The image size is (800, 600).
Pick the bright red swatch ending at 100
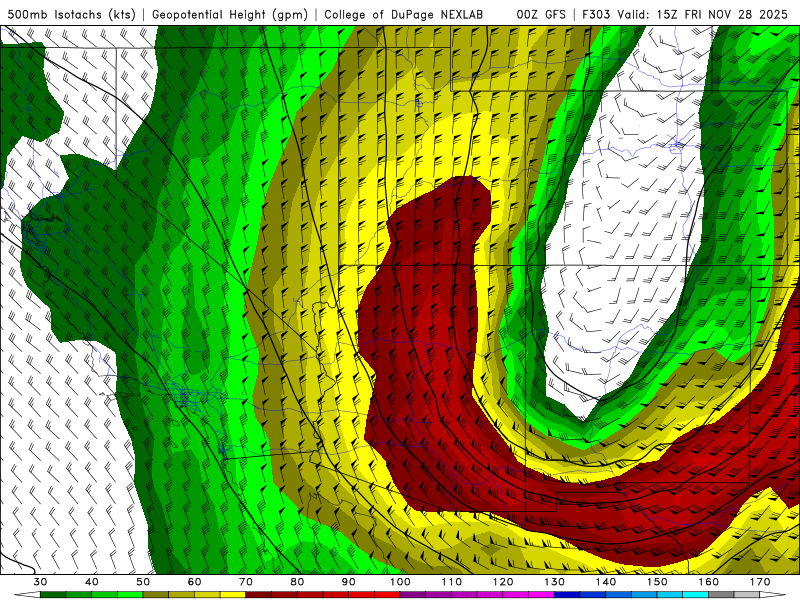click(387, 595)
